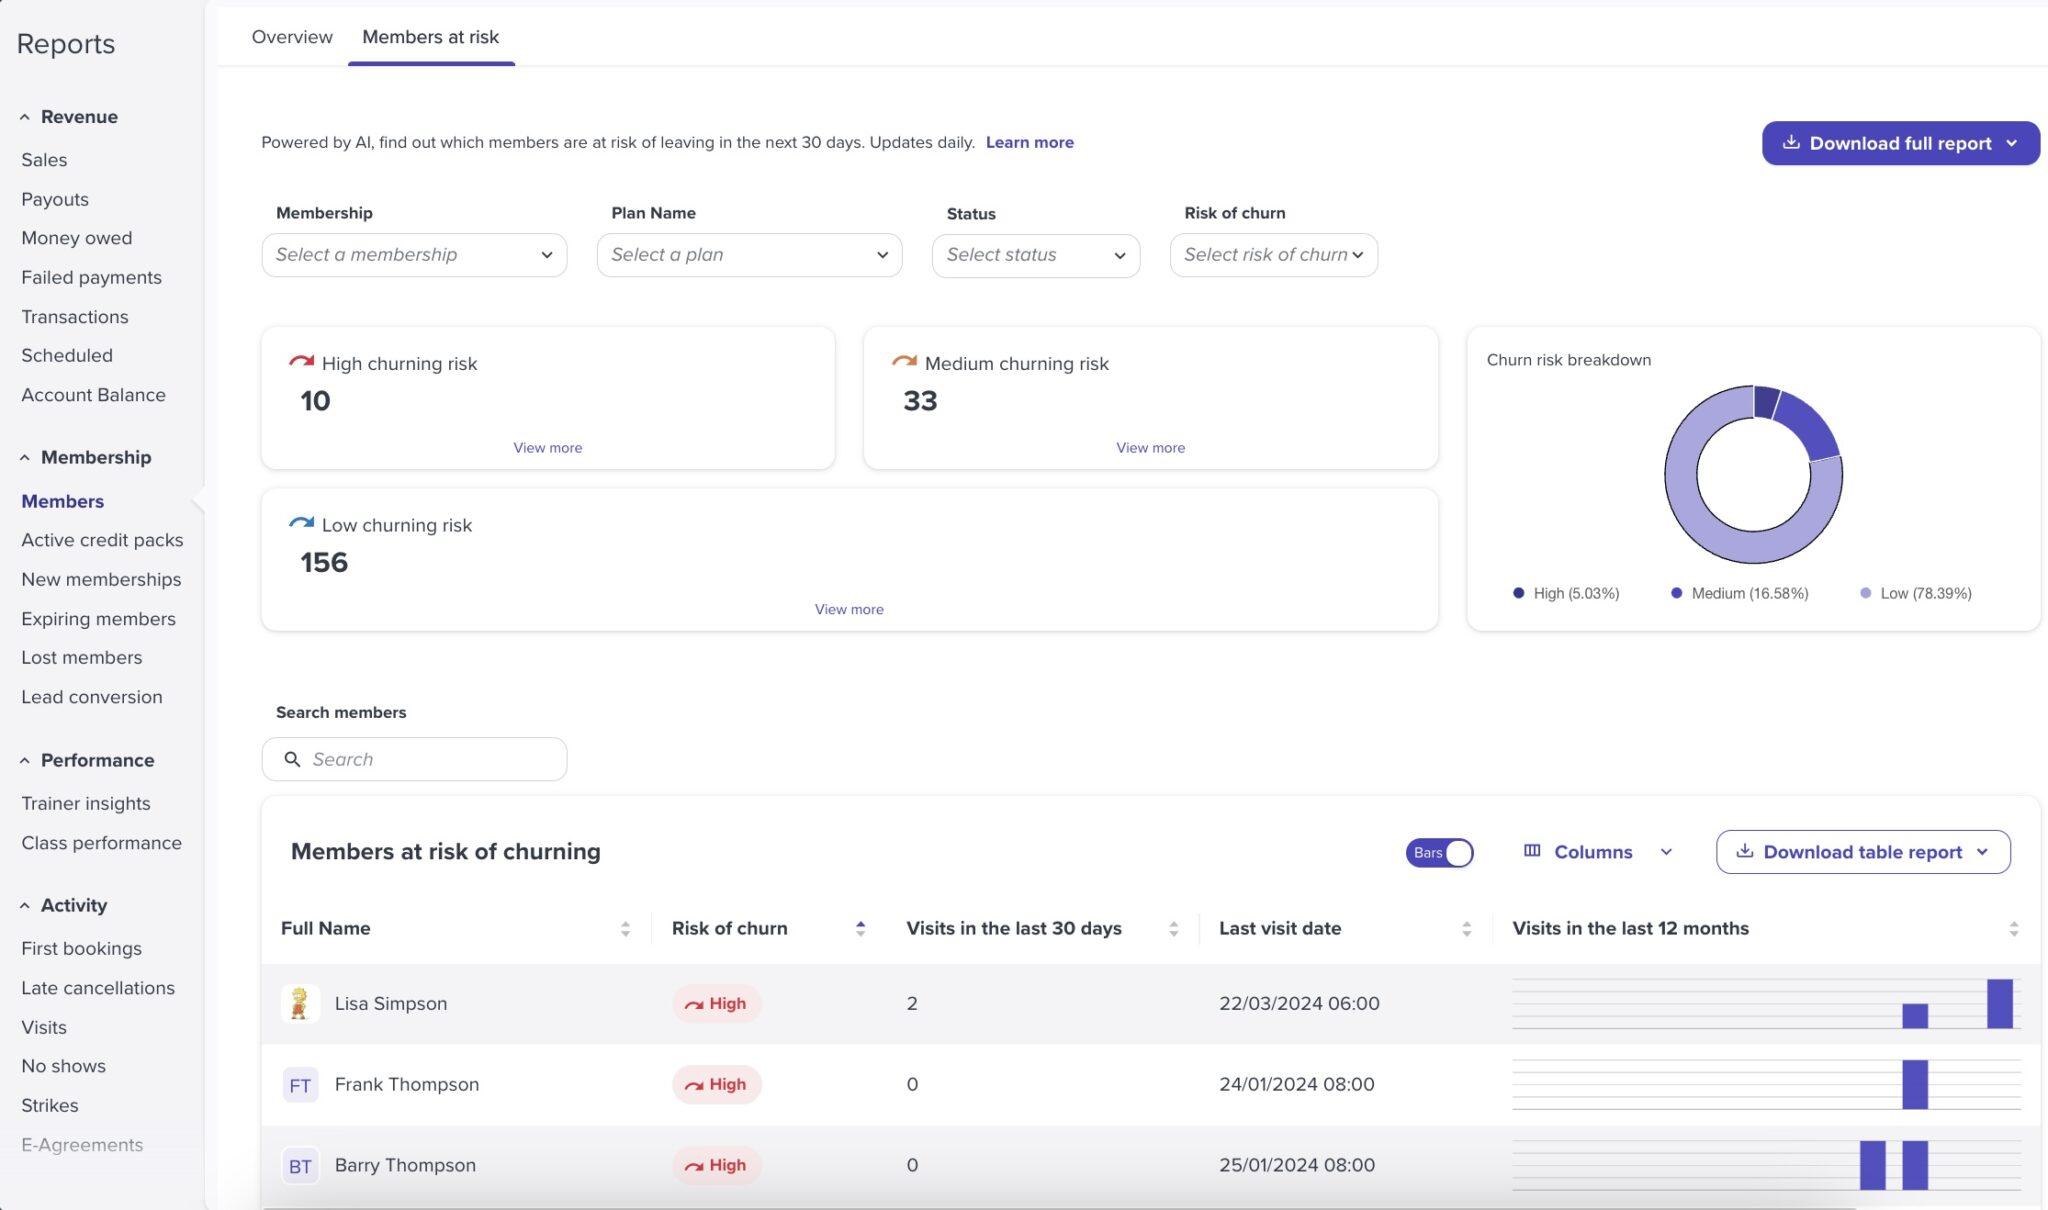Click Visits in last 30 days sort icon
Viewport: 2048px width, 1210px height.
pyautogui.click(x=1173, y=929)
